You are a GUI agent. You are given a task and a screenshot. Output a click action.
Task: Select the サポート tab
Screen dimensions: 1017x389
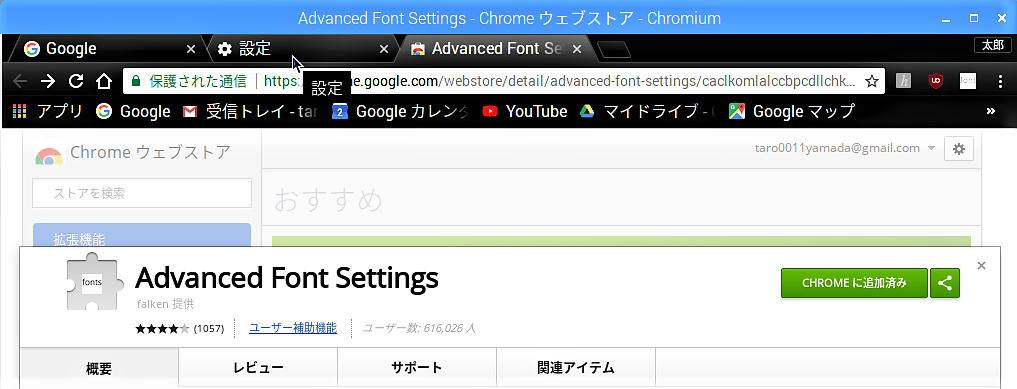[x=417, y=368]
